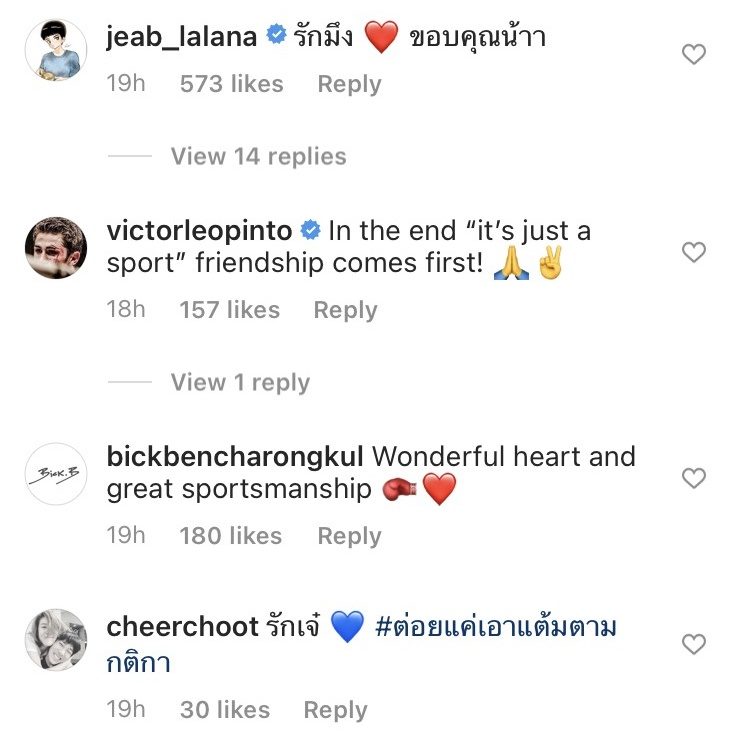
Task: Reply to bickbencharongkul's comment
Action: [x=349, y=536]
